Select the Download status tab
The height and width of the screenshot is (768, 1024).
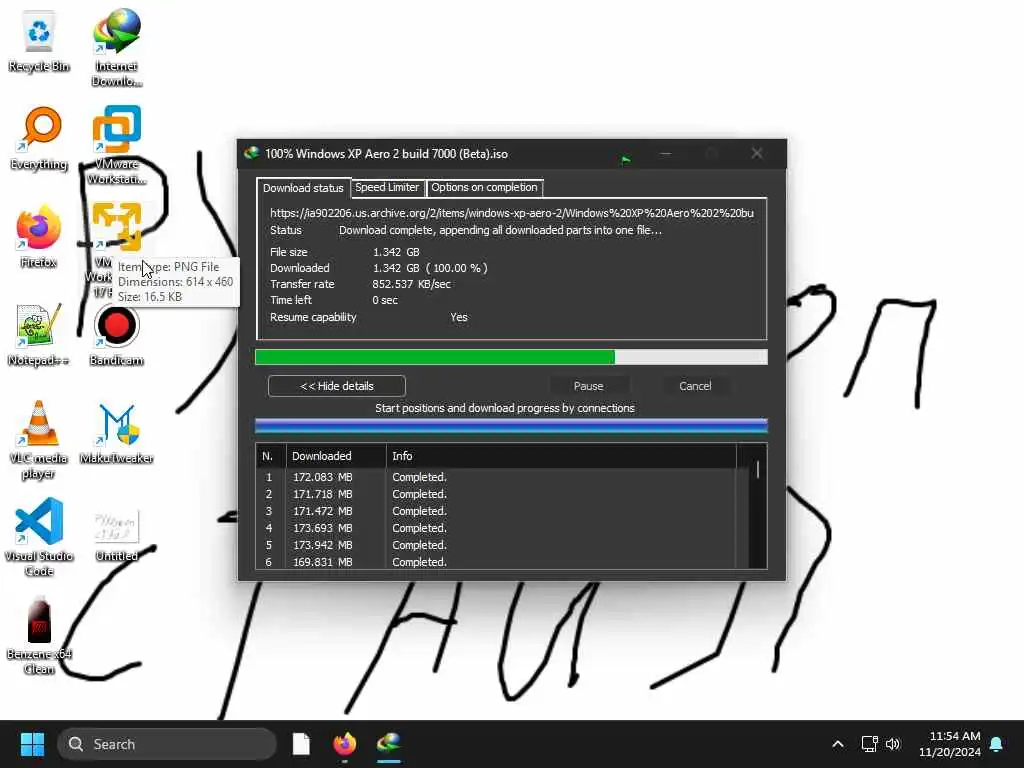tap(303, 188)
